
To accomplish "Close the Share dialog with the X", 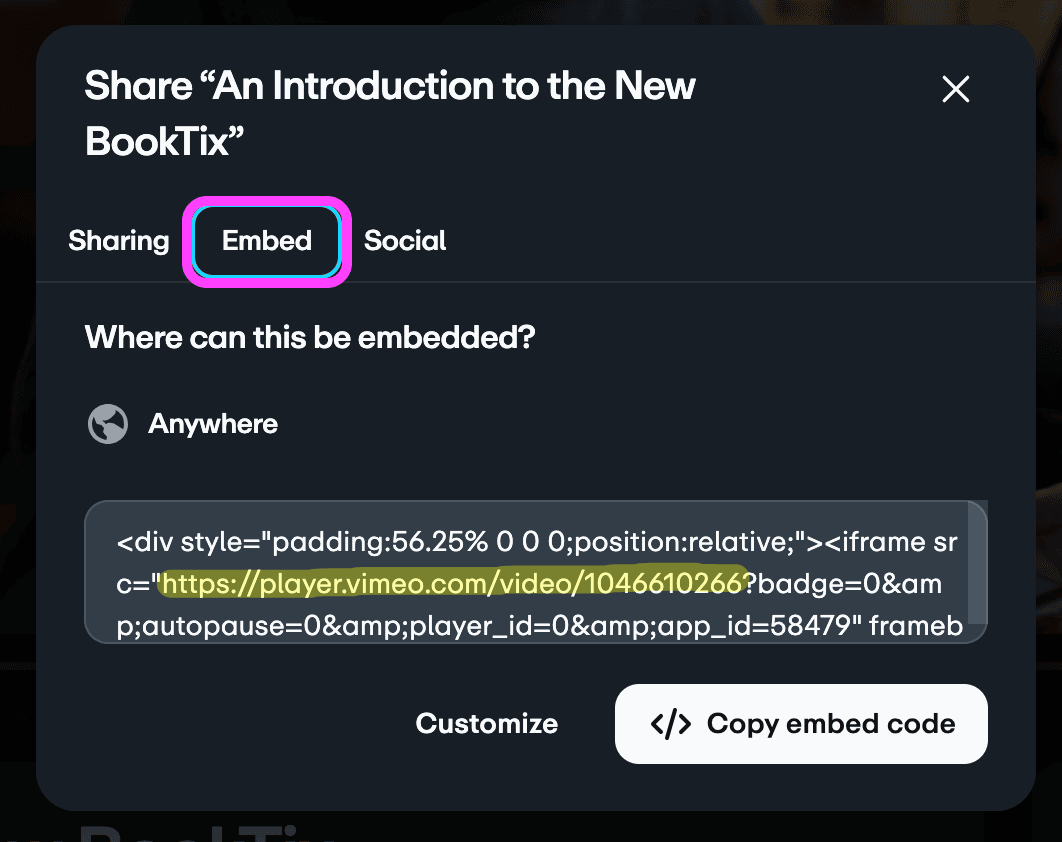I will pyautogui.click(x=956, y=89).
